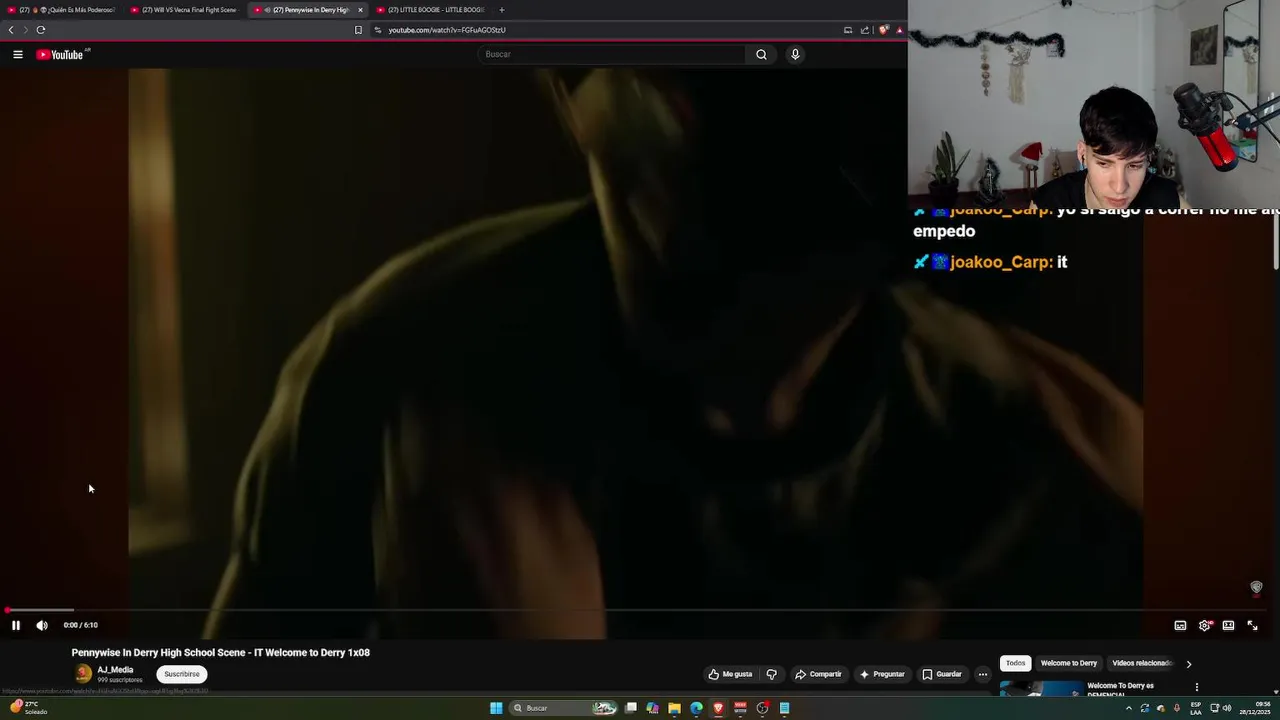Go forward with the browser forward arrow
Screen dimensions: 1280x720
(x=25, y=30)
